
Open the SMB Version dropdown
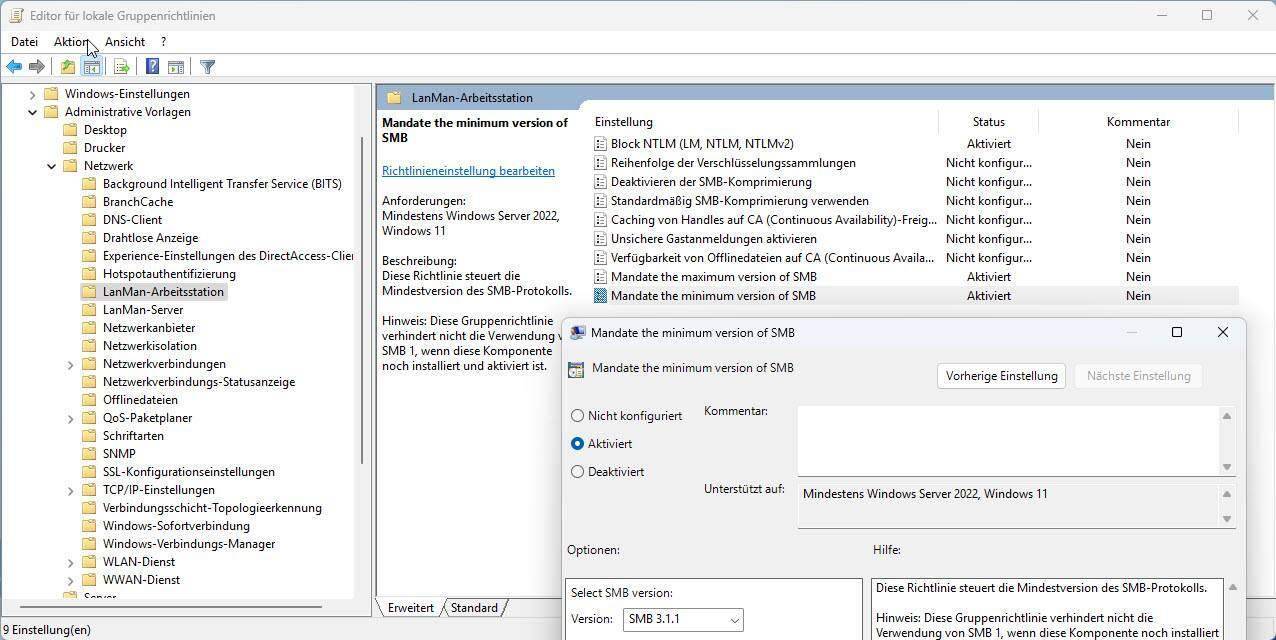(x=684, y=620)
